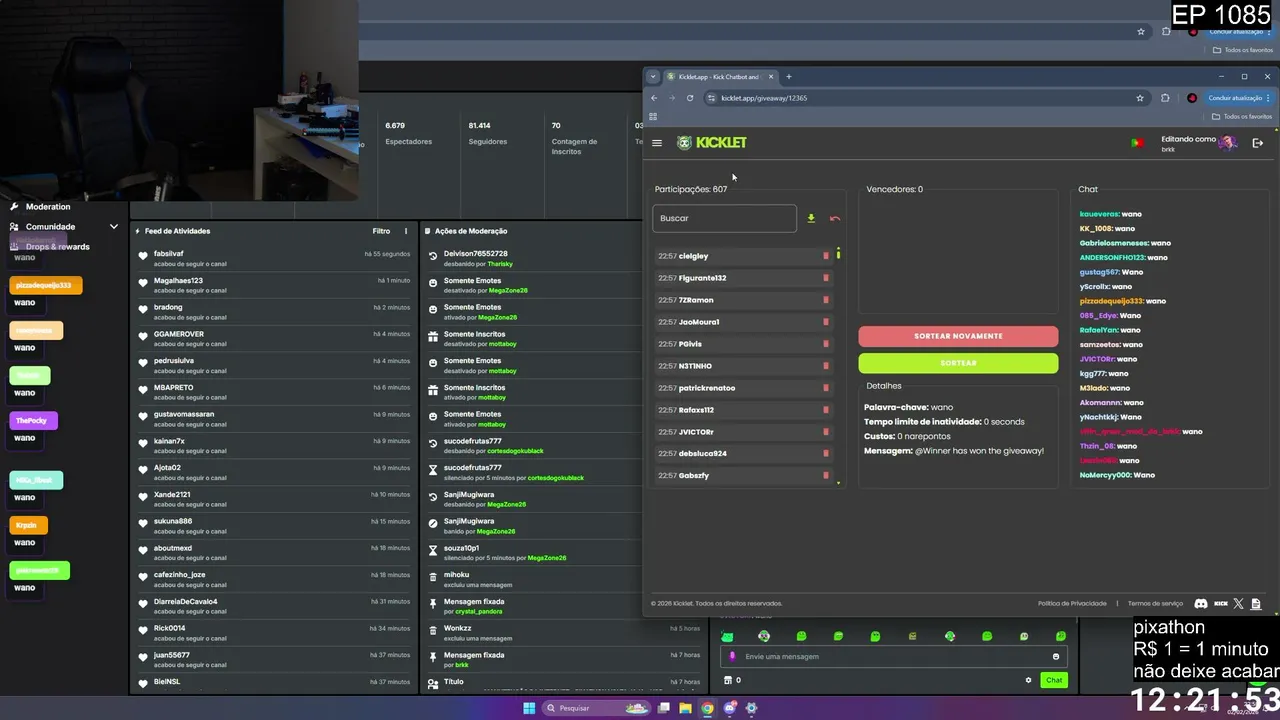Open the X (Twitter) link in footer
The width and height of the screenshot is (1280, 720).
1239,603
